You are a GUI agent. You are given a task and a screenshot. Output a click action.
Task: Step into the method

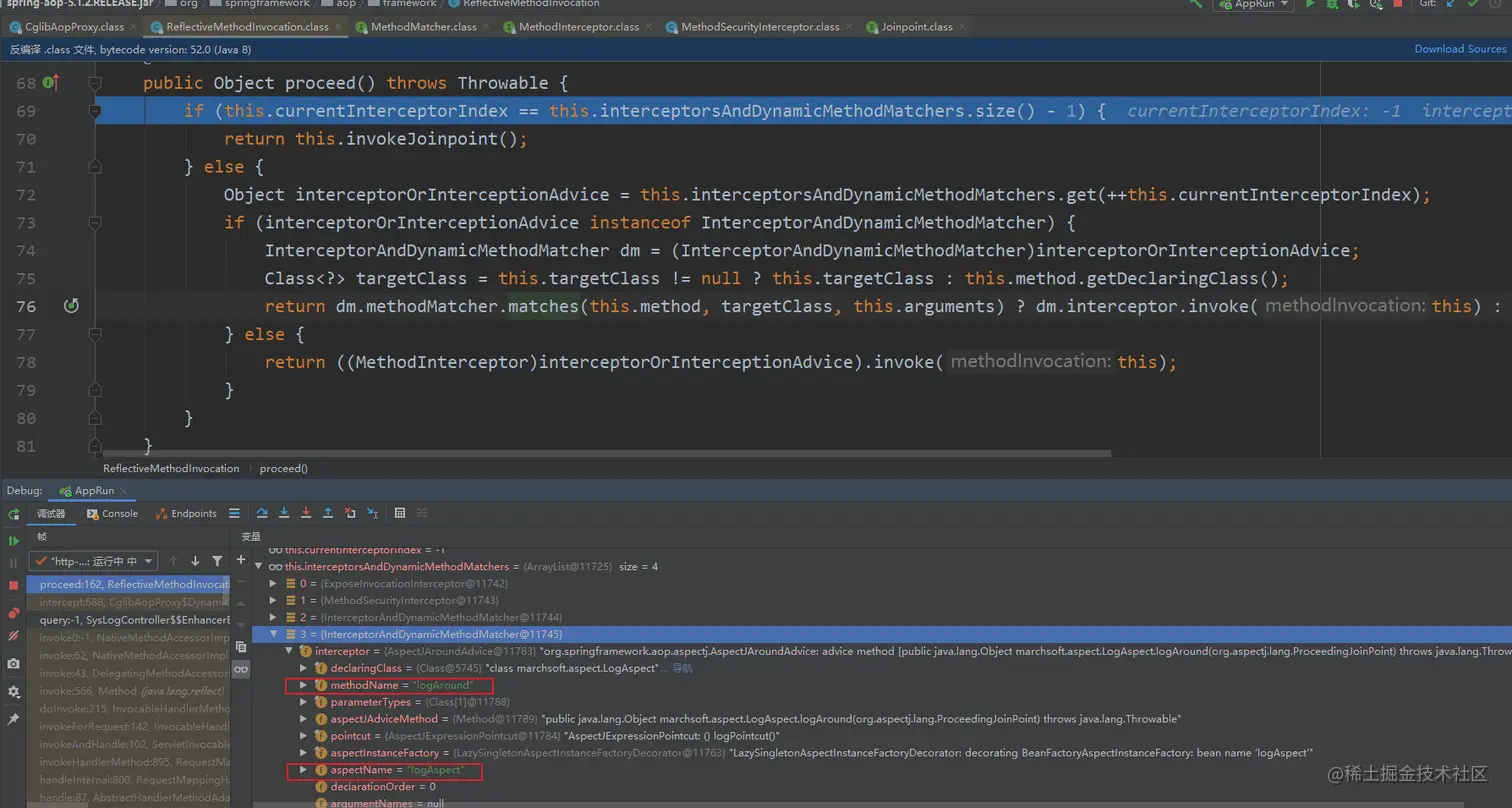pos(284,513)
